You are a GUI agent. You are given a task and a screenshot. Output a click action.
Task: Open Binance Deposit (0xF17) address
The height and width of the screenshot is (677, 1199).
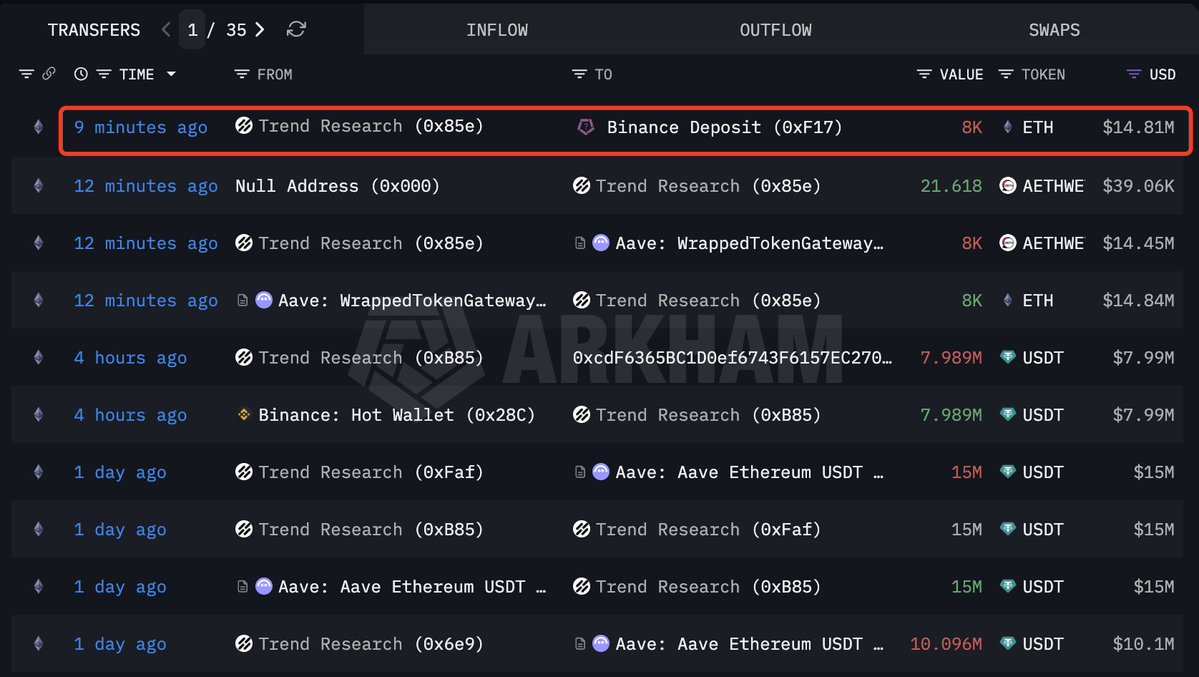point(724,127)
